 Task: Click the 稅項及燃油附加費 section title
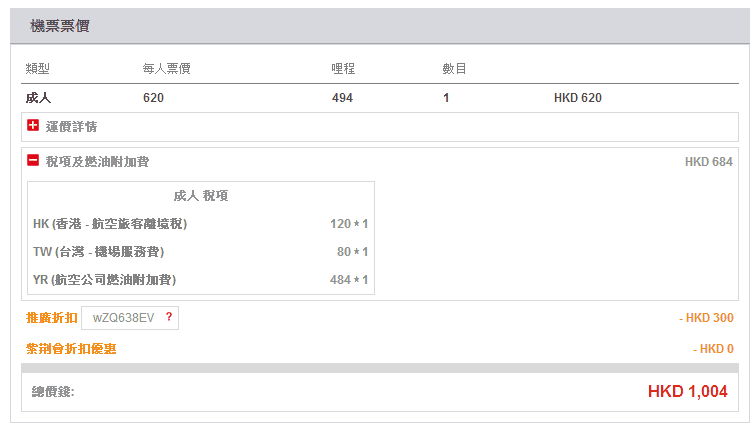97,161
